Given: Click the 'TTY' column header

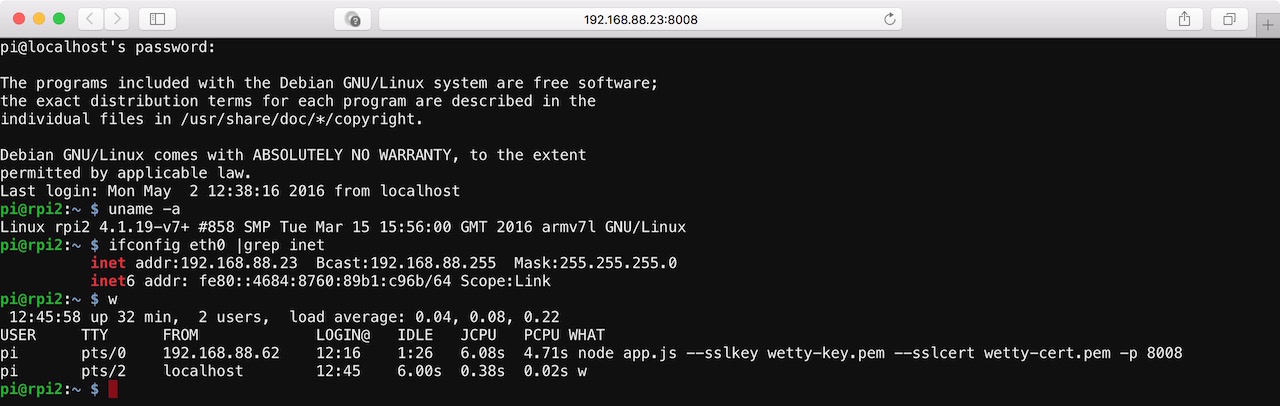Looking at the screenshot, I should click(95, 335).
